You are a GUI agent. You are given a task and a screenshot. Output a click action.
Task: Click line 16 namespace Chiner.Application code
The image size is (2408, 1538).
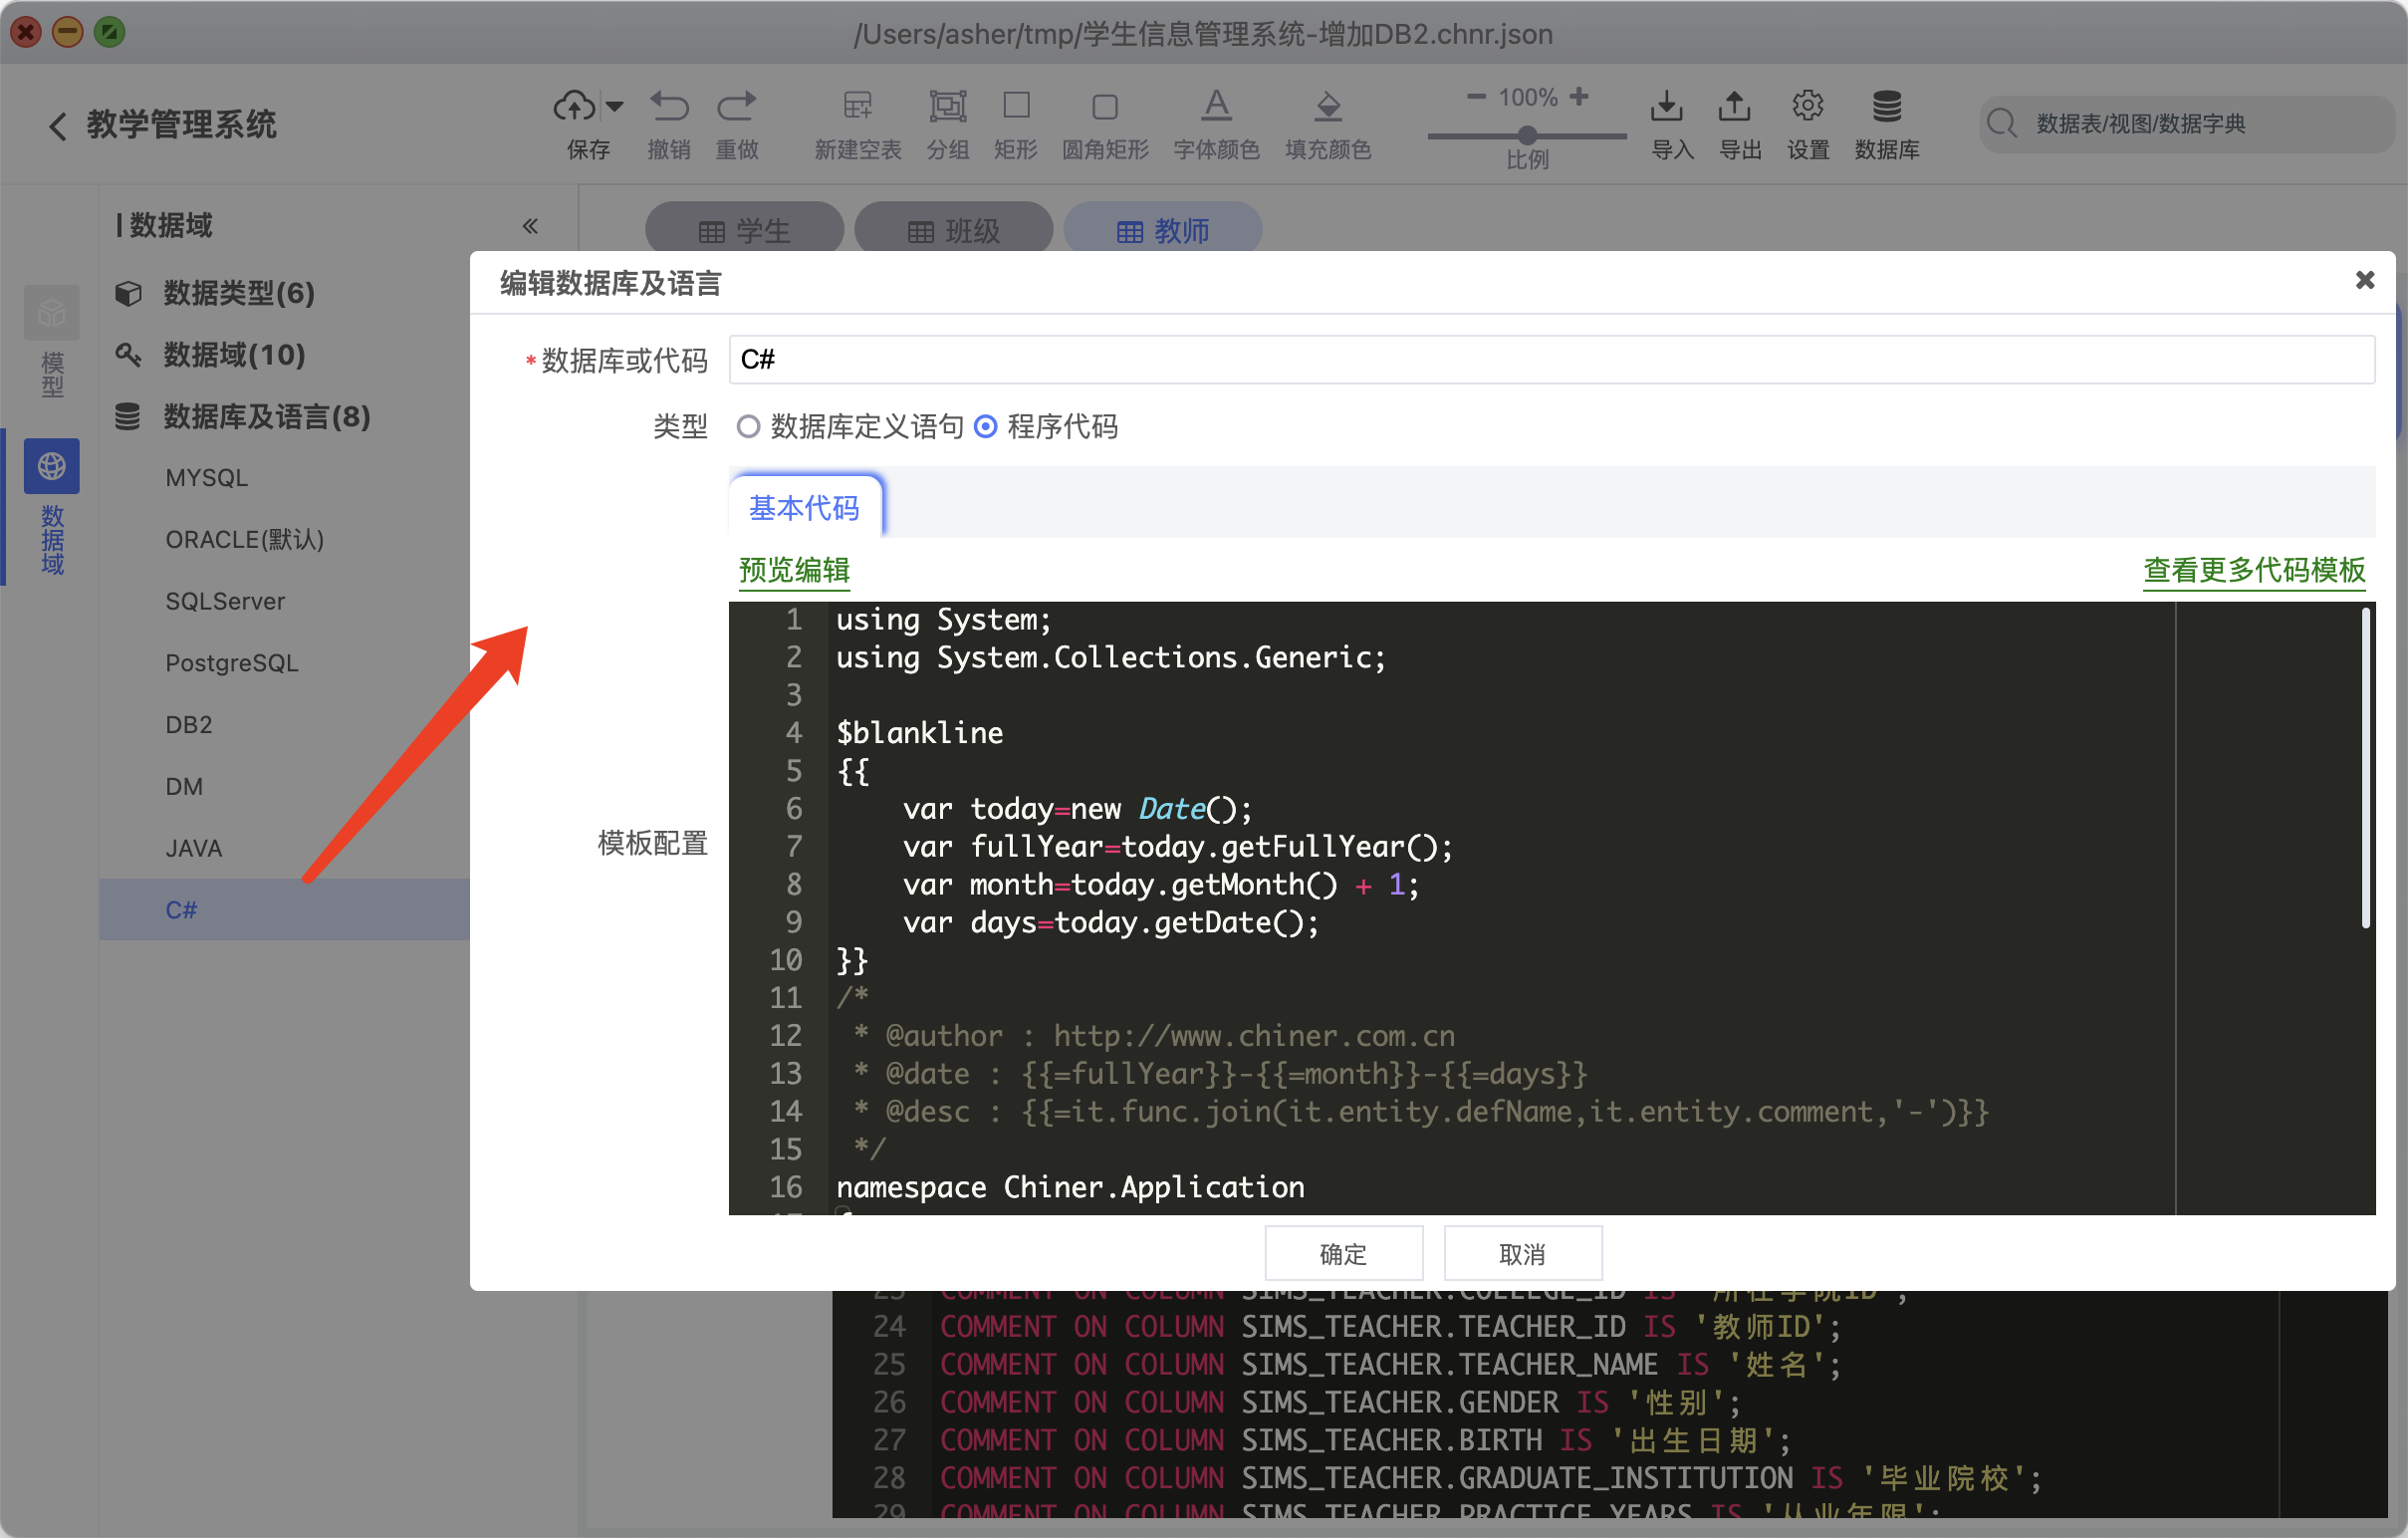[x=1069, y=1188]
